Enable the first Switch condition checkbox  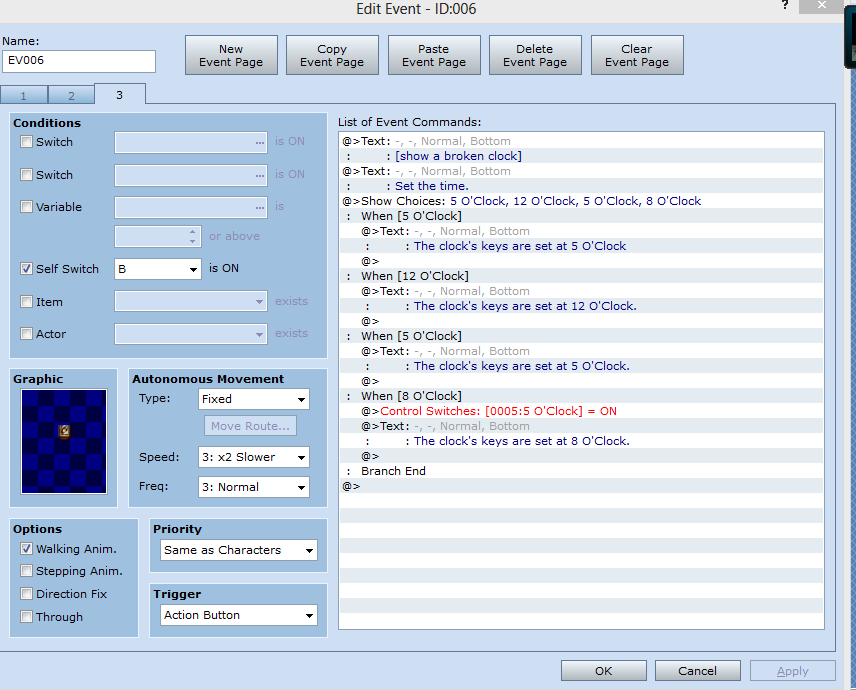26,142
